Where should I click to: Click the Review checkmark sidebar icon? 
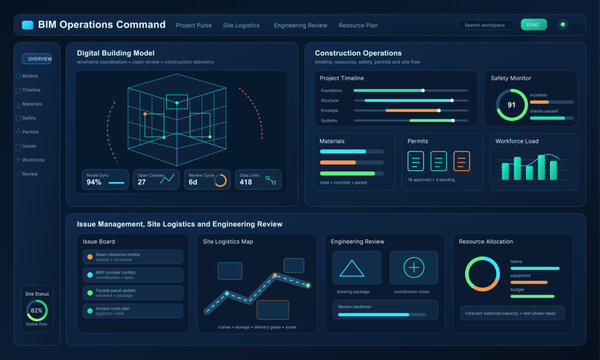point(18,174)
